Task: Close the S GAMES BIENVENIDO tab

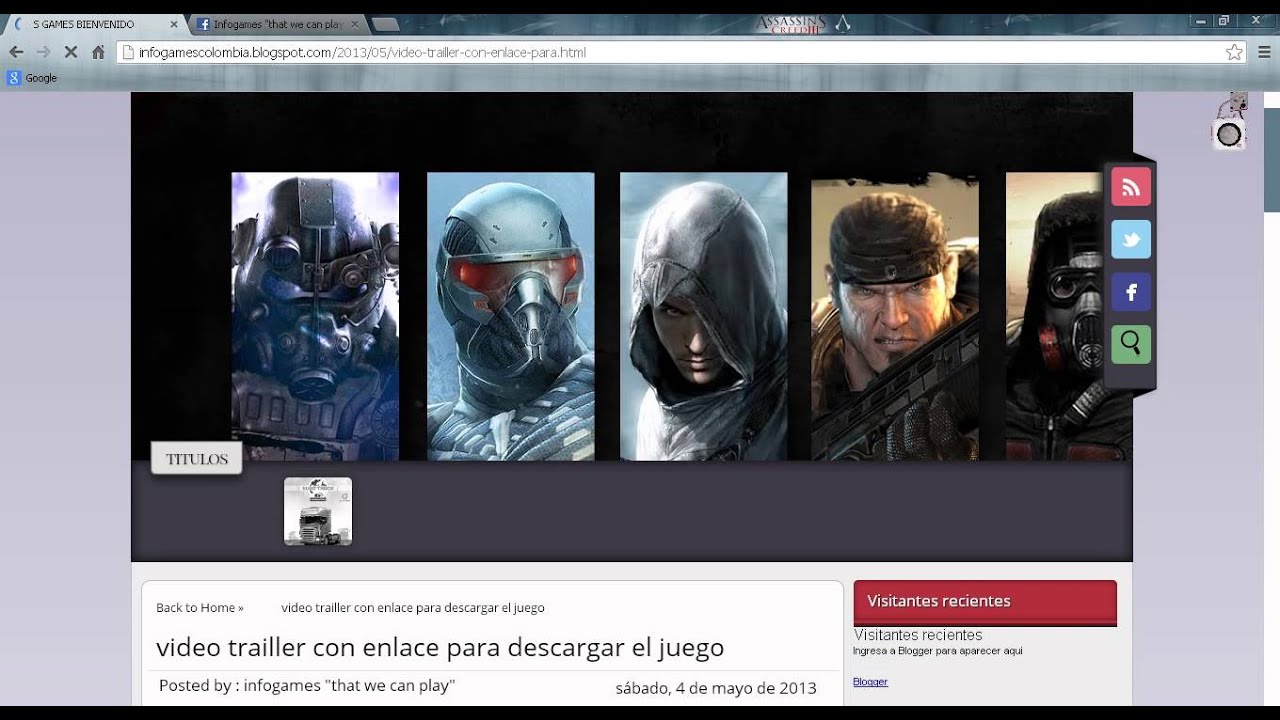Action: 173,24
